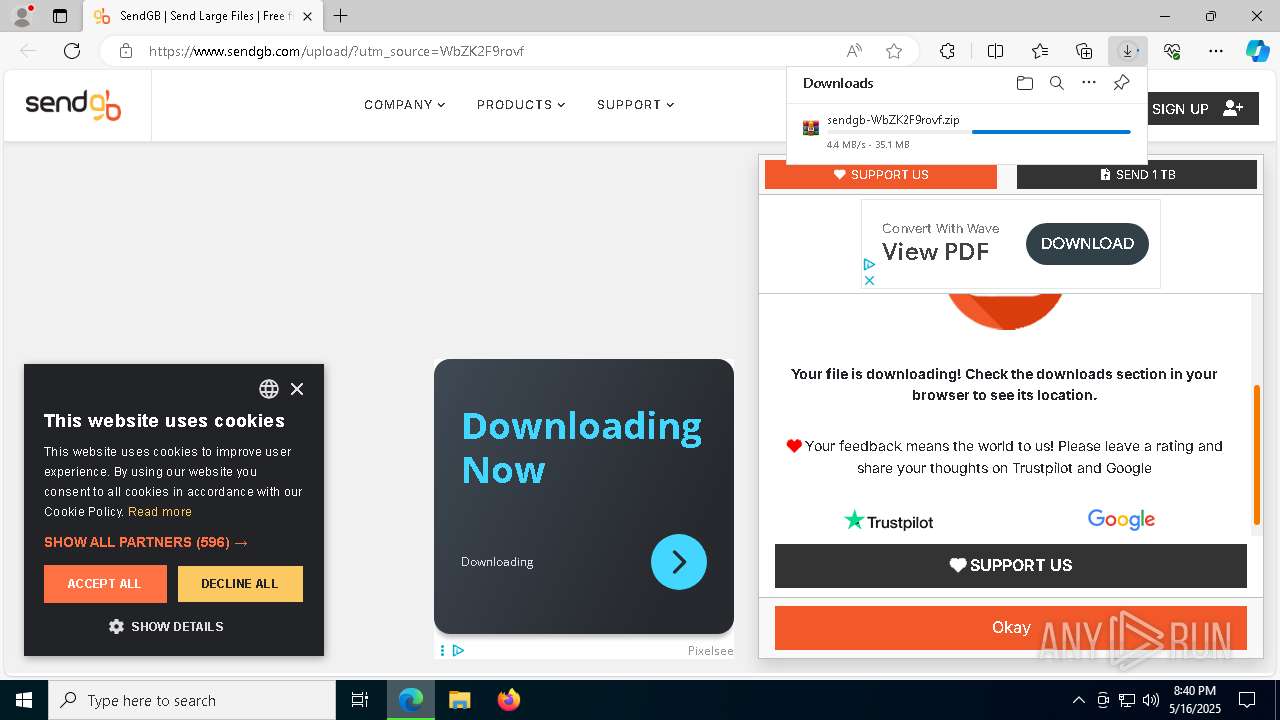Screen dimensions: 1280x720
Task: Close the cookie banner
Action: click(297, 389)
